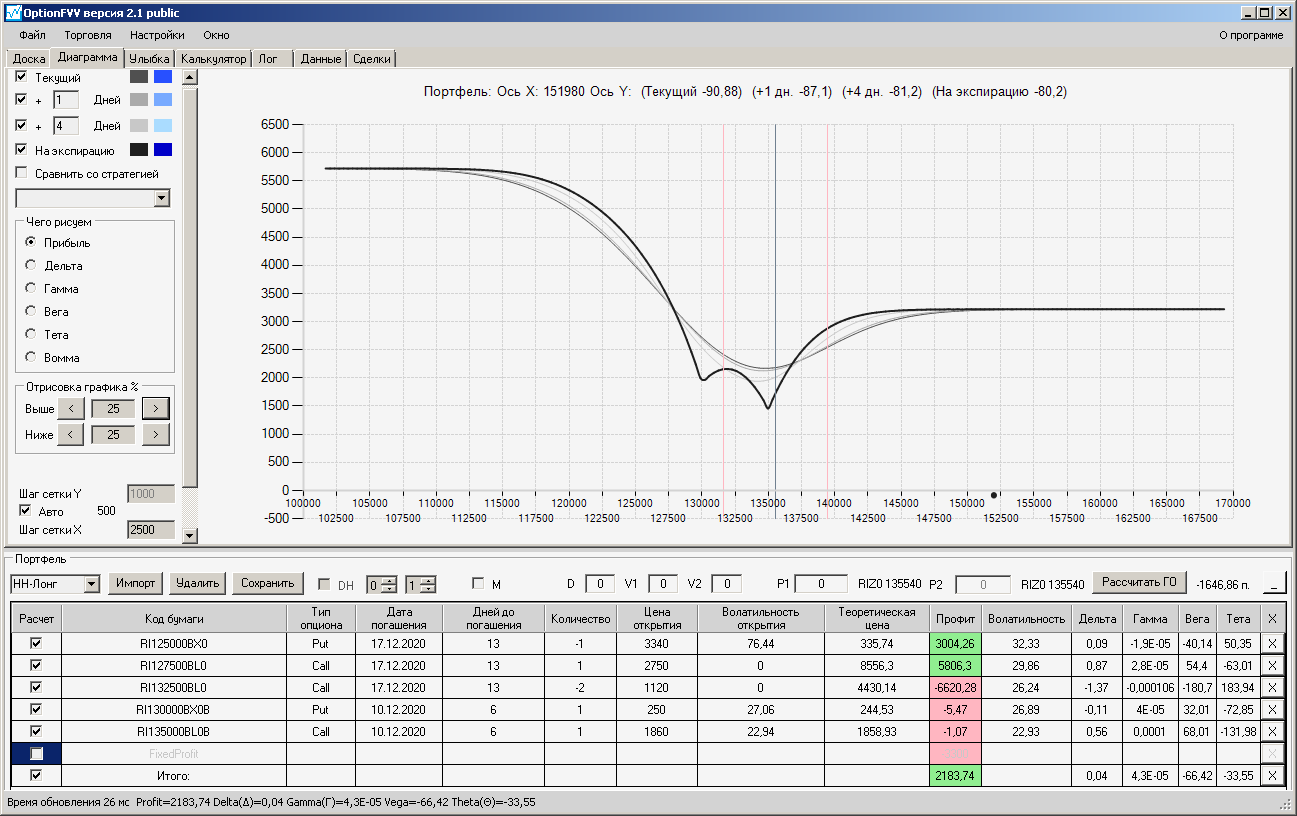This screenshot has height=816, width=1297.
Task: Open the Окно menu
Action: coord(216,35)
